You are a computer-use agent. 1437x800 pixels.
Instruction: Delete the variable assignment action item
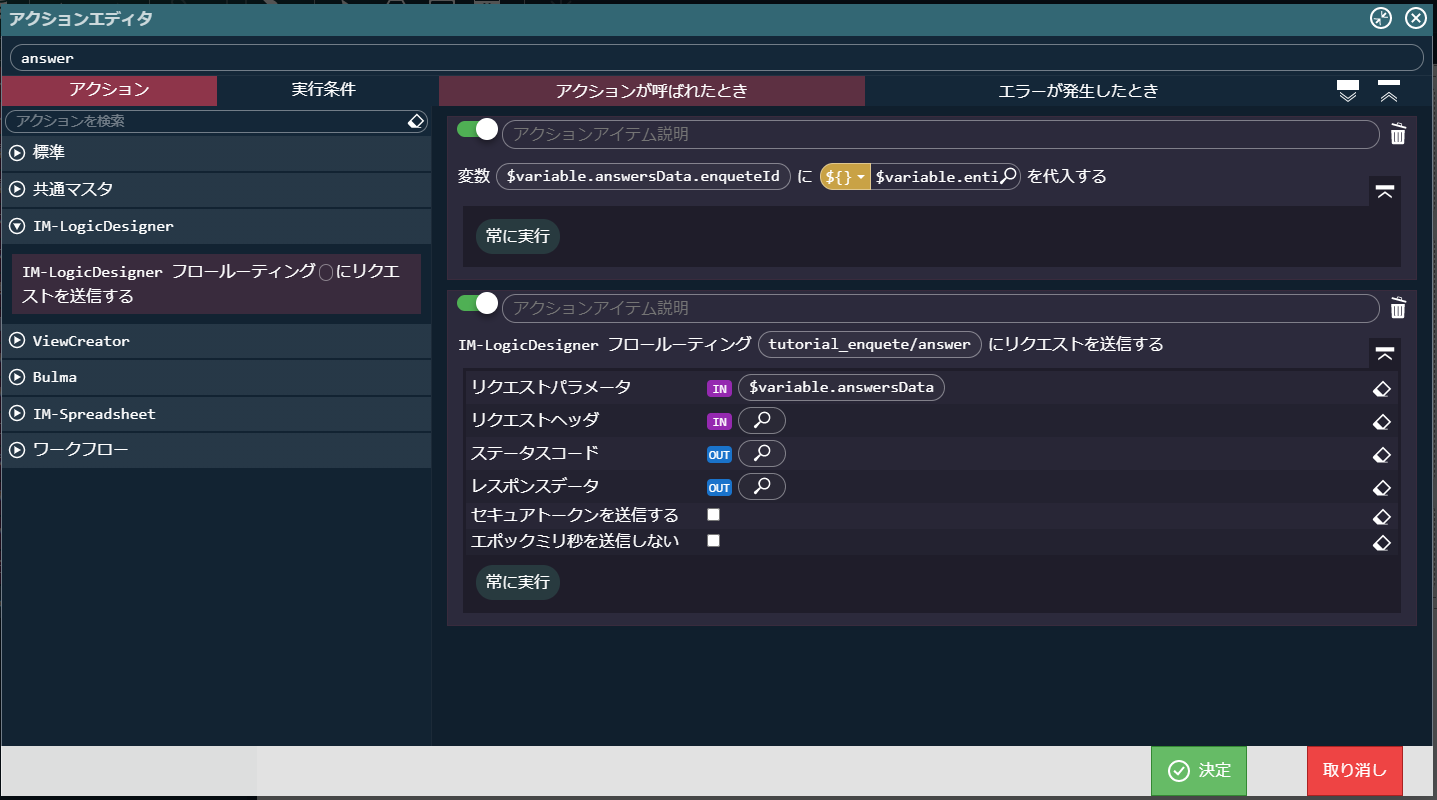coord(1398,134)
